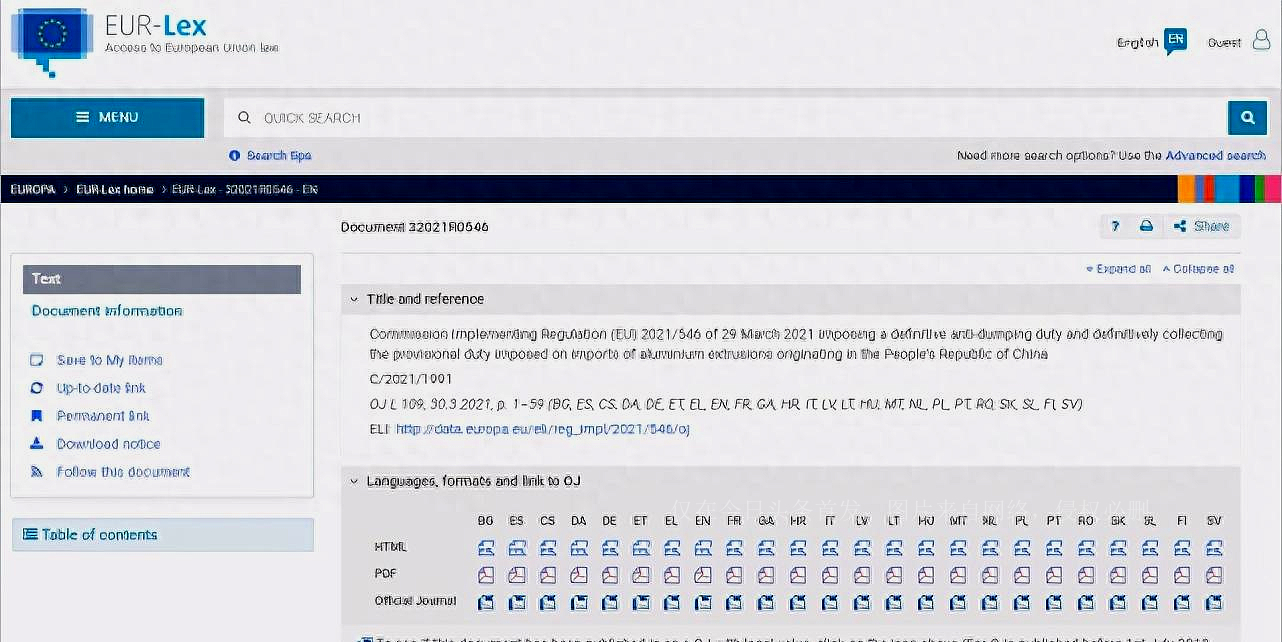Image resolution: width=1282 pixels, height=642 pixels.
Task: Open Official Journal in DE language
Action: (610, 602)
